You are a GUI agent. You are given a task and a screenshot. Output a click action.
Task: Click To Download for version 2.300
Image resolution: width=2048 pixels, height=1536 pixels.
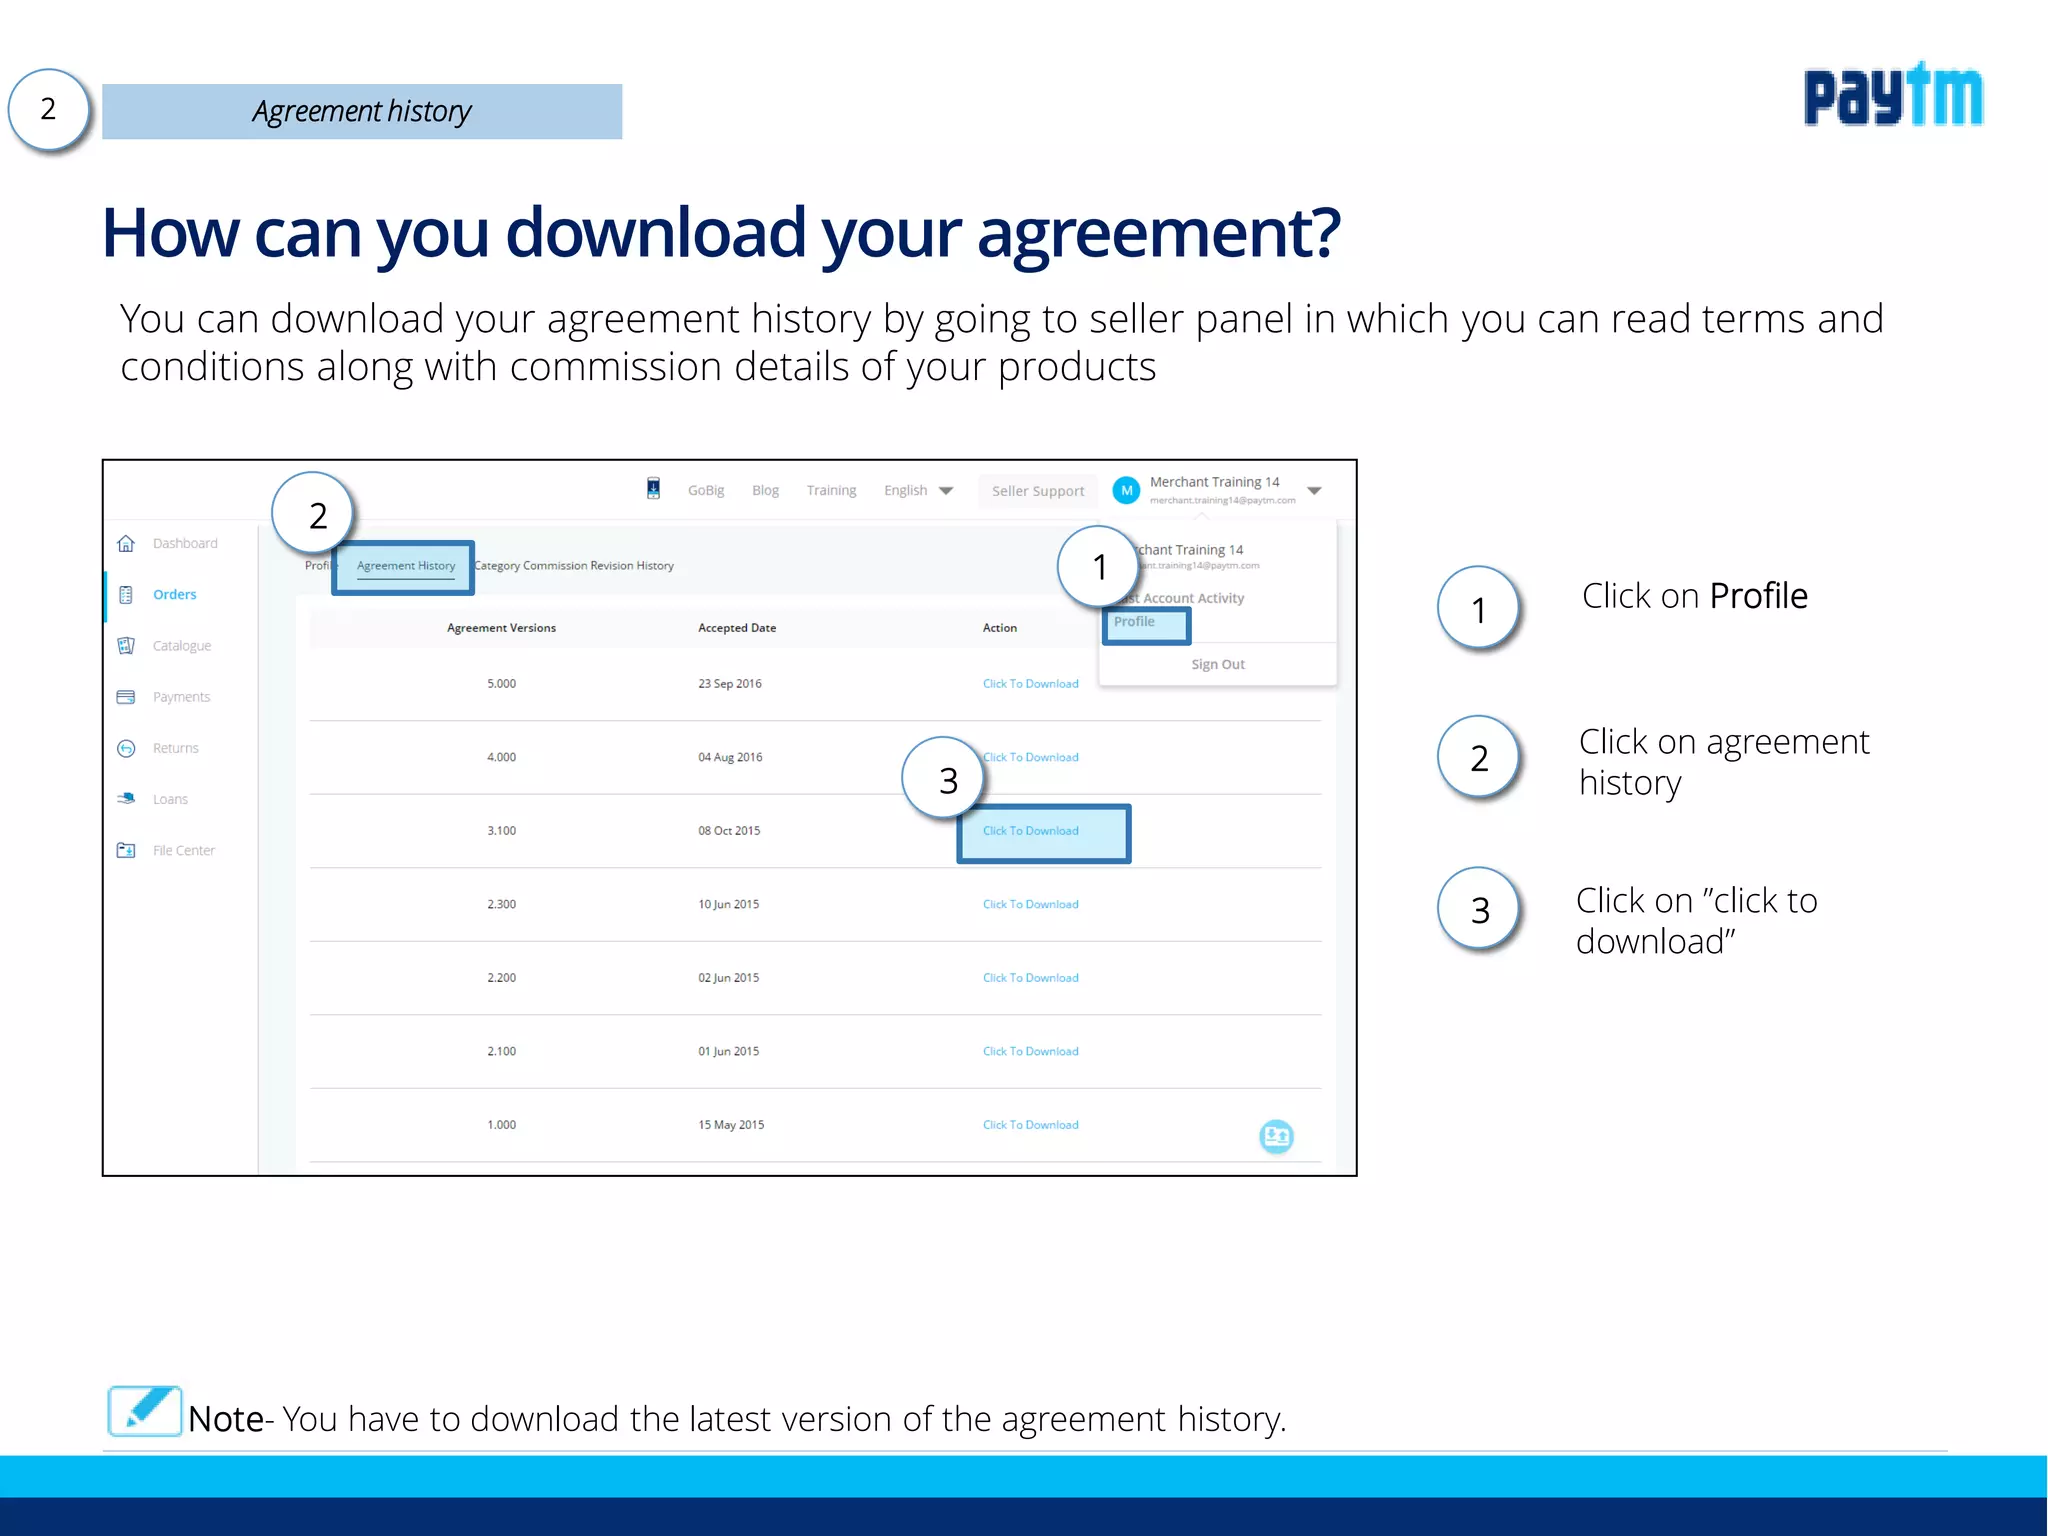tap(1030, 904)
